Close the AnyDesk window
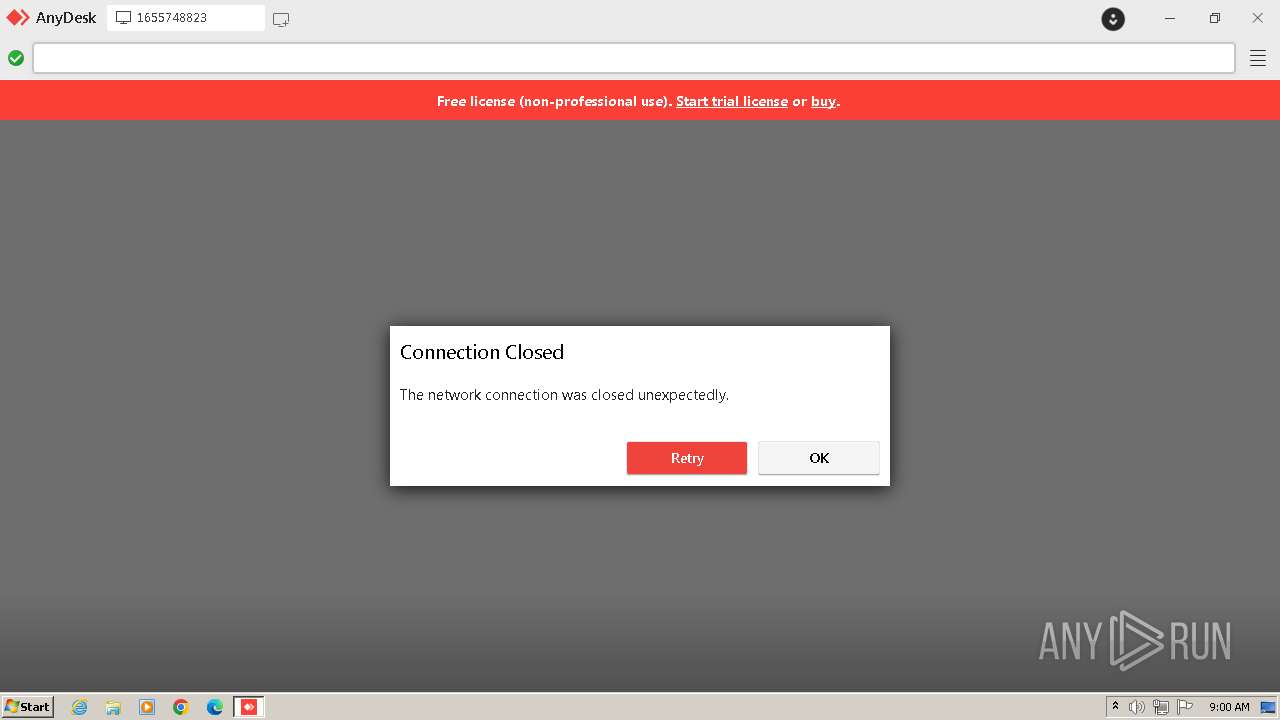Image resolution: width=1280 pixels, height=720 pixels. pyautogui.click(x=1258, y=18)
